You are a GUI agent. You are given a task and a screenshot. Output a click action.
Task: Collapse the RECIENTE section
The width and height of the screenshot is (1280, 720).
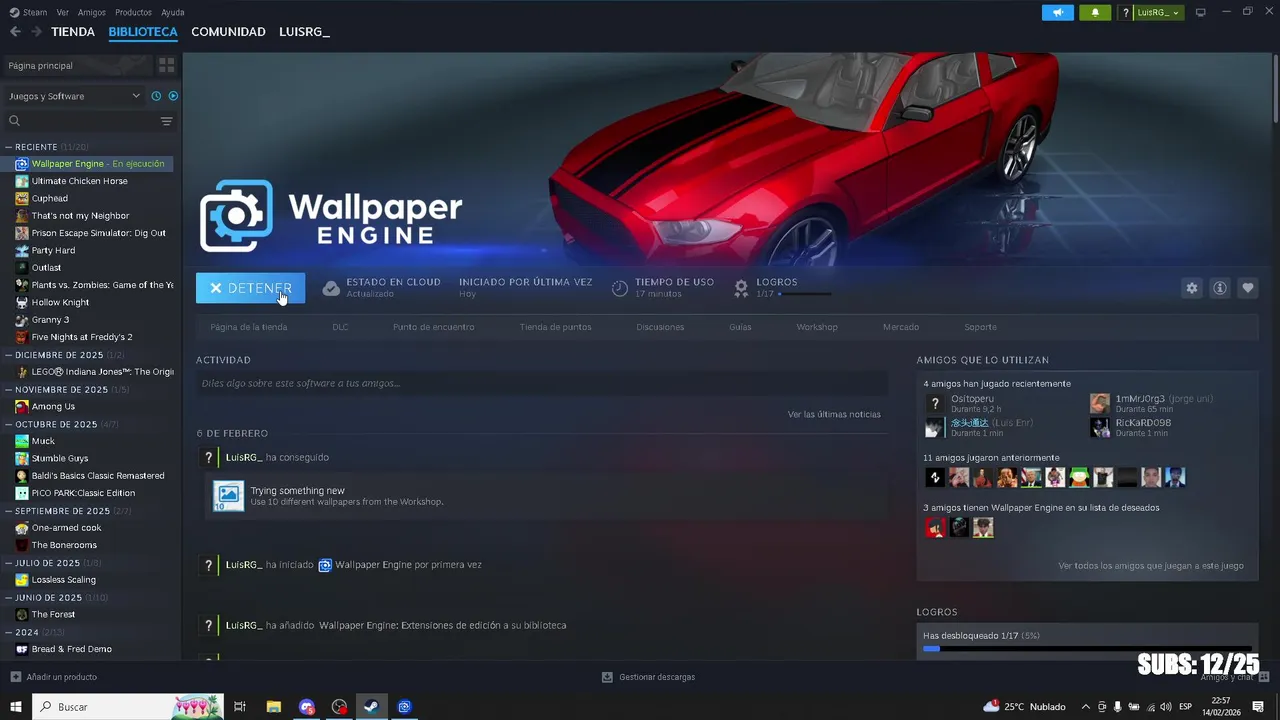click(x=9, y=147)
